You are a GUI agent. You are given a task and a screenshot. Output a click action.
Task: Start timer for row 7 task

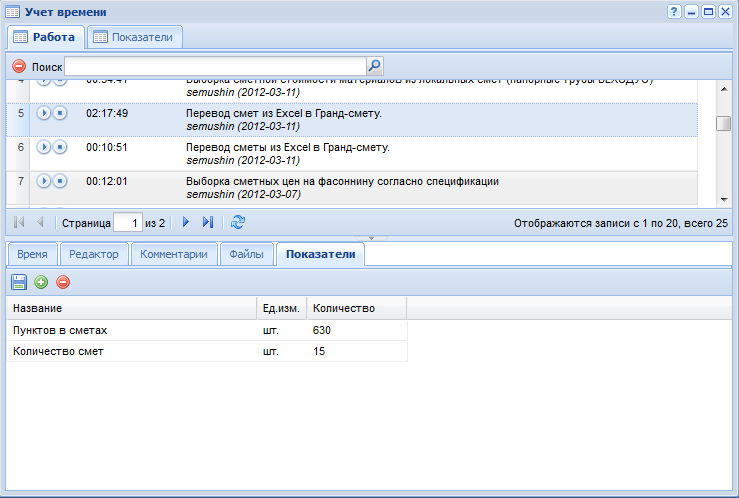pyautogui.click(x=43, y=181)
